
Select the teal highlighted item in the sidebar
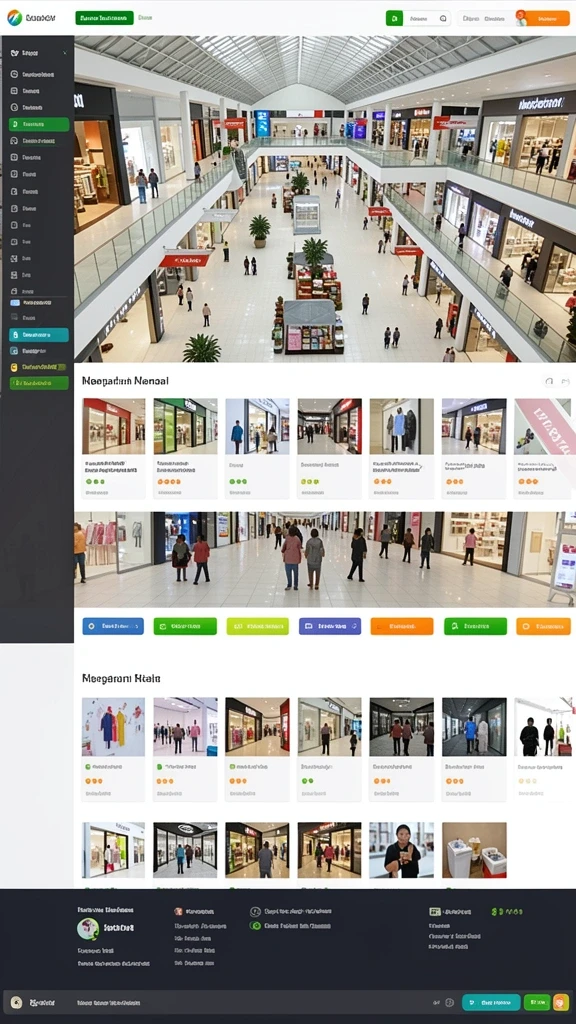(x=39, y=335)
